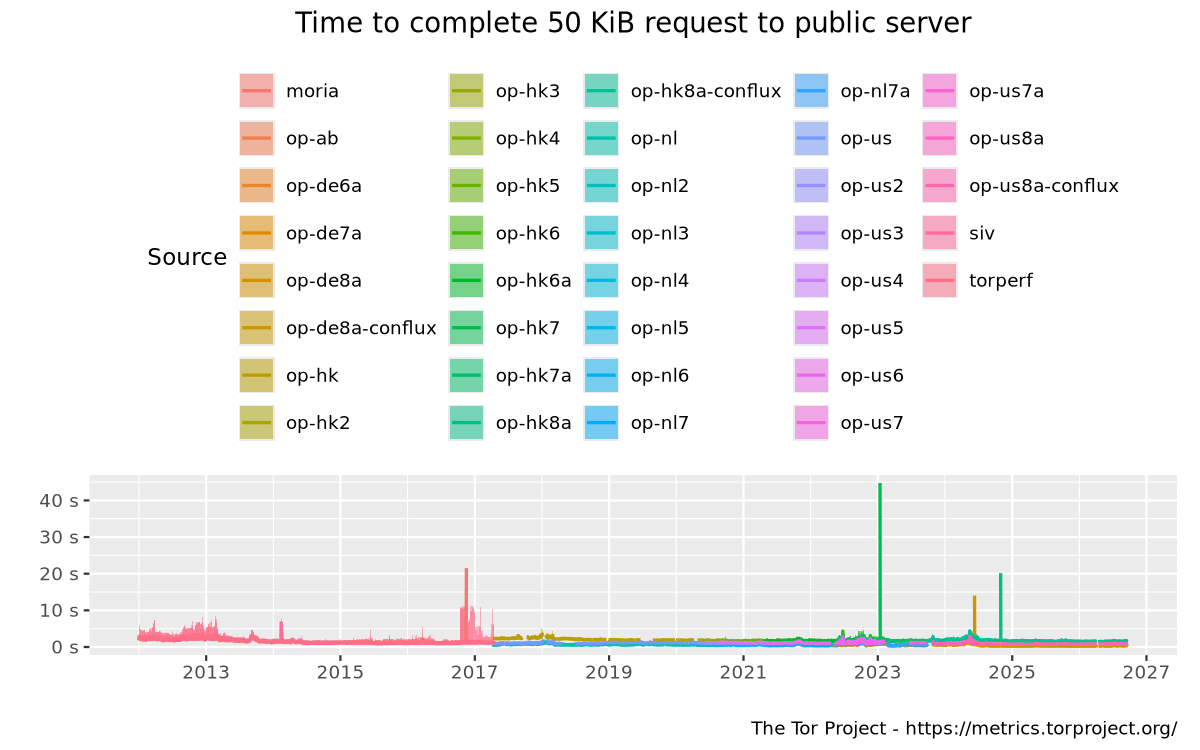Click the Source legend title
This screenshot has height=750, width=1200.
tap(187, 257)
